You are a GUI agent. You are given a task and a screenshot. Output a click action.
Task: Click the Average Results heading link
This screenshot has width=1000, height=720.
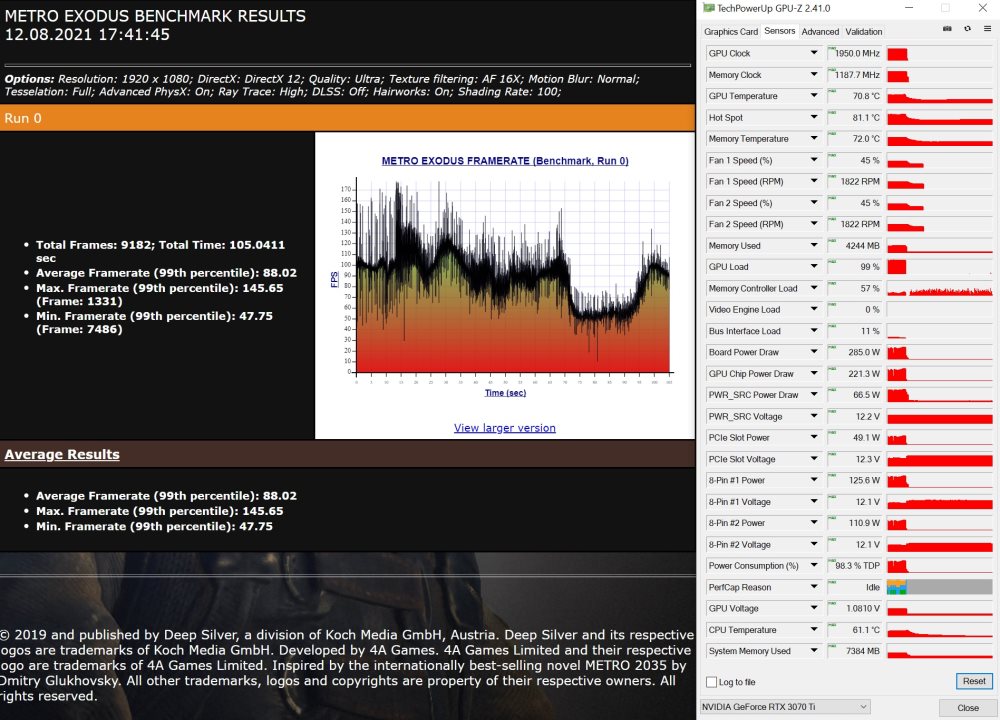point(62,454)
